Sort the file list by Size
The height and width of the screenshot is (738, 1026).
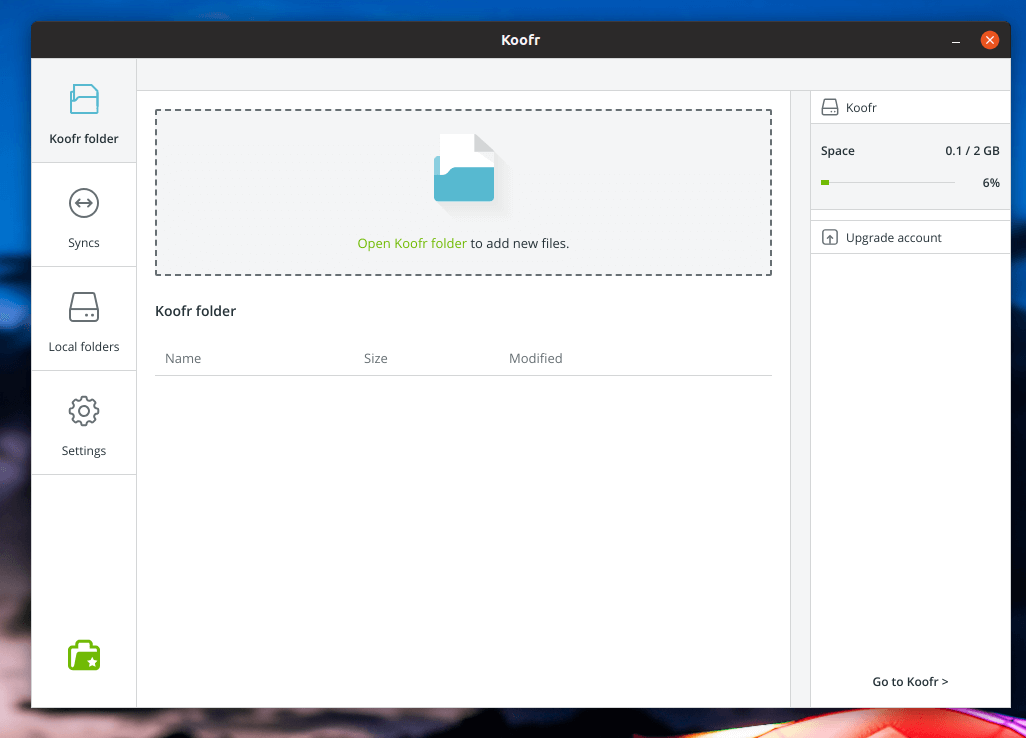375,358
